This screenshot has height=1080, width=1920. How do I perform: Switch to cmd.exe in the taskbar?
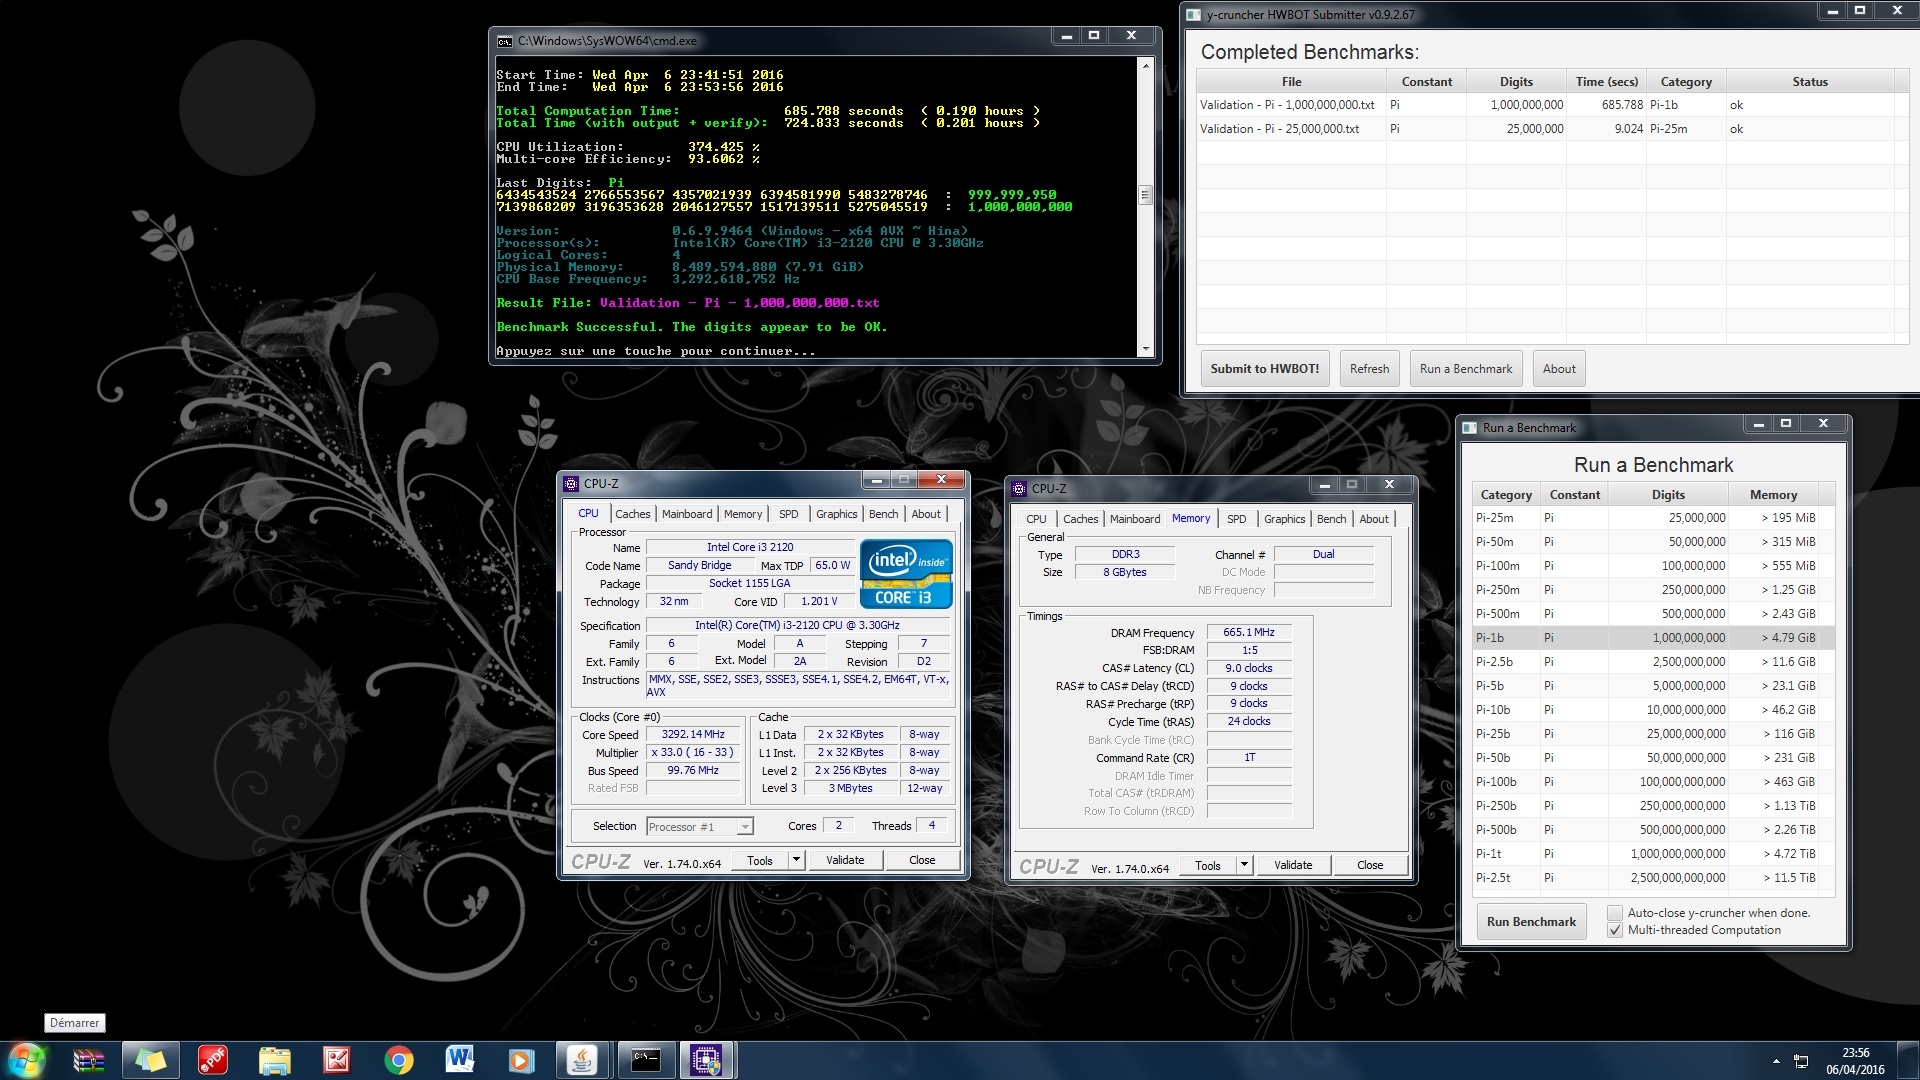tap(645, 1060)
